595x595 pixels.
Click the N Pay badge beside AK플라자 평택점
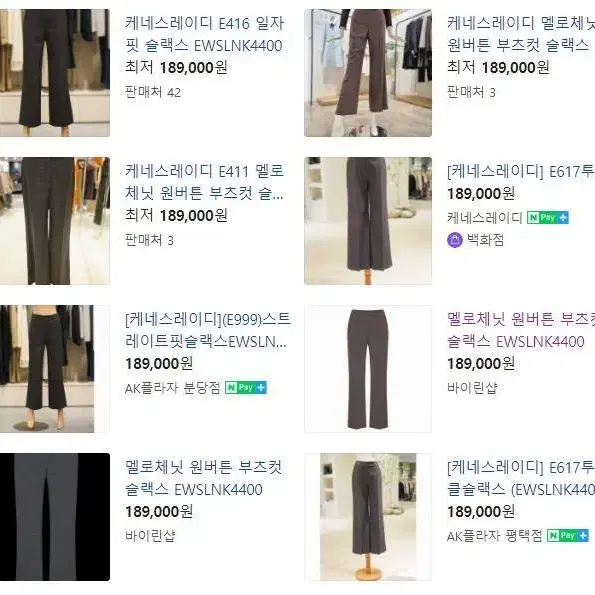[568, 535]
